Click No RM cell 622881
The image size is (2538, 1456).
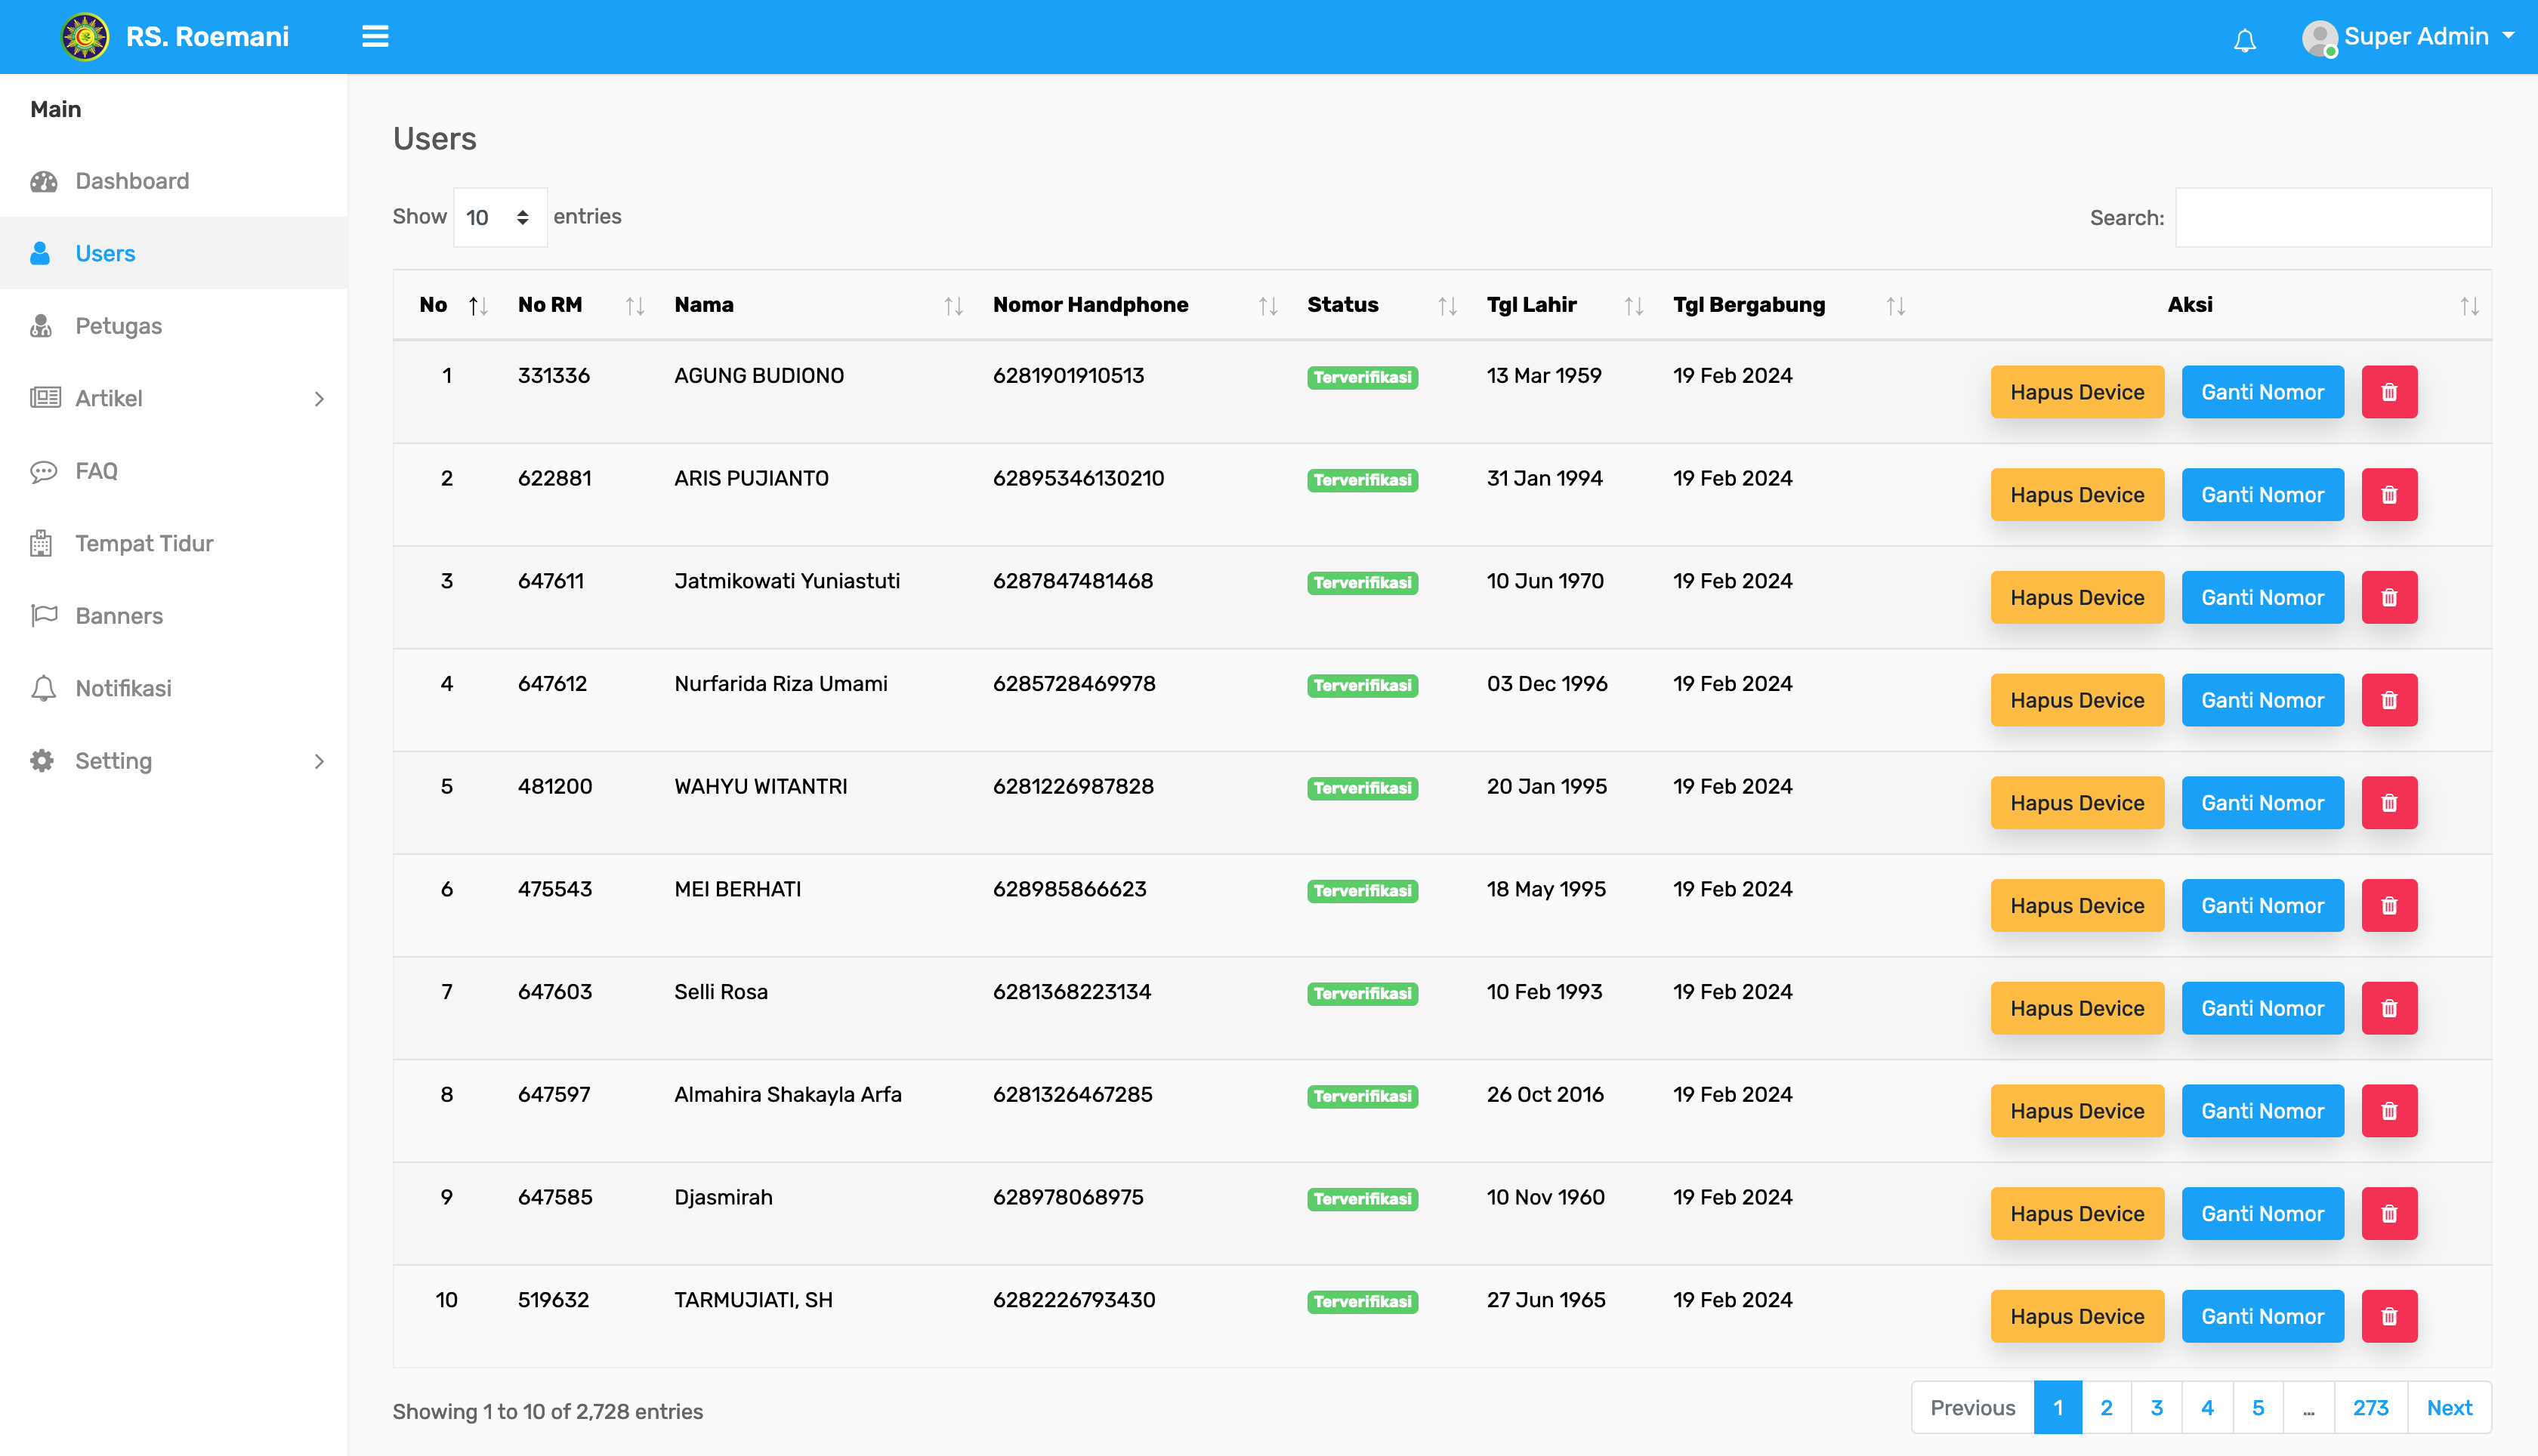click(x=554, y=479)
